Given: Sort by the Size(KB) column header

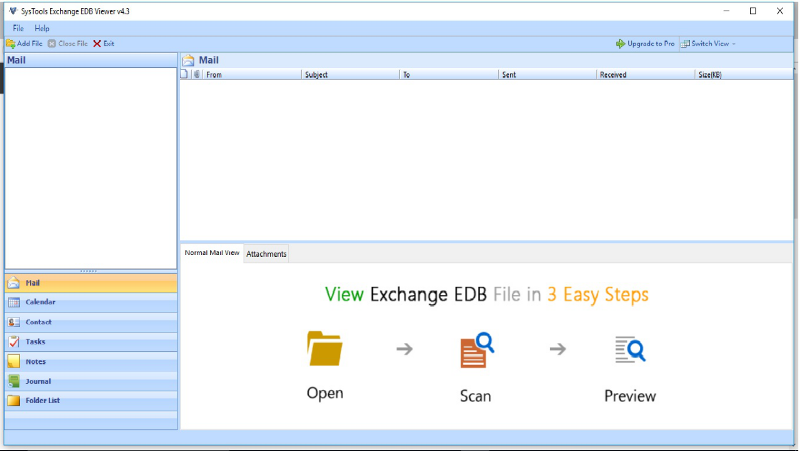Looking at the screenshot, I should (x=744, y=74).
